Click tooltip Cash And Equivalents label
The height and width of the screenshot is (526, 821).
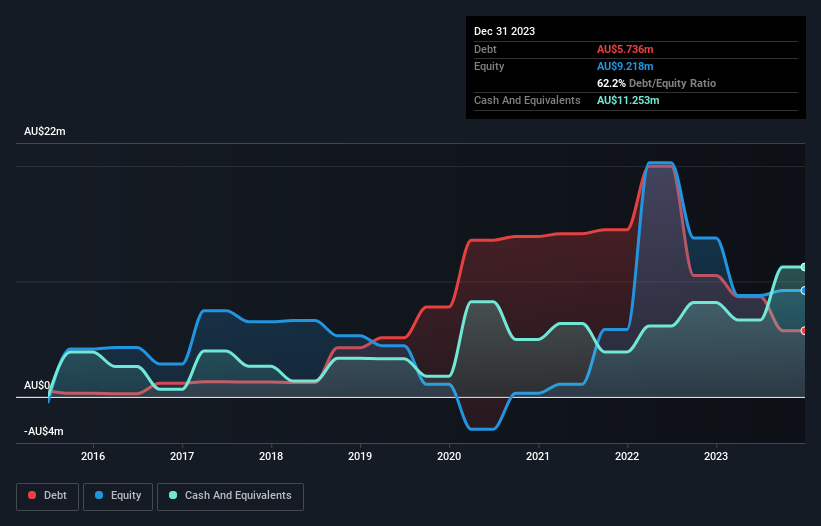pos(527,100)
